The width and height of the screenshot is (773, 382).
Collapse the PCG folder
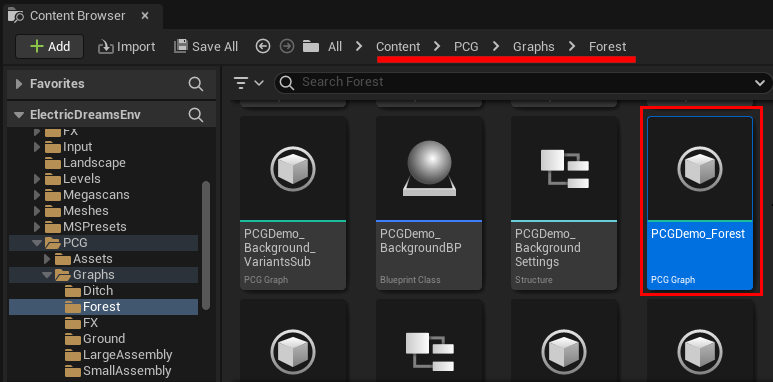pos(37,243)
